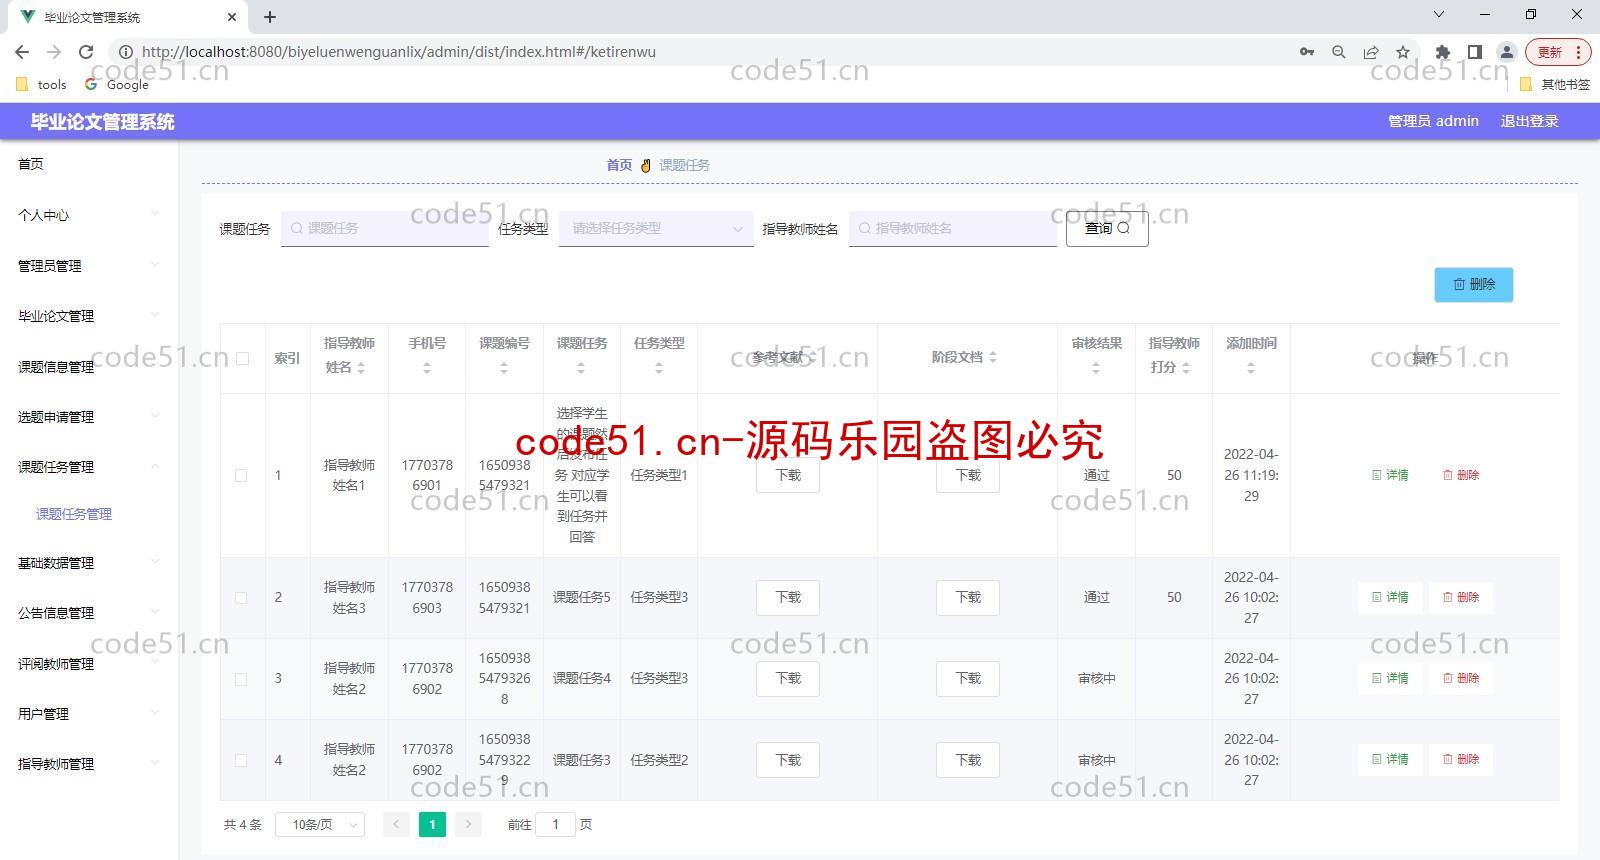Delete row 2 with its 删除 button
This screenshot has height=860, width=1600.
1461,597
